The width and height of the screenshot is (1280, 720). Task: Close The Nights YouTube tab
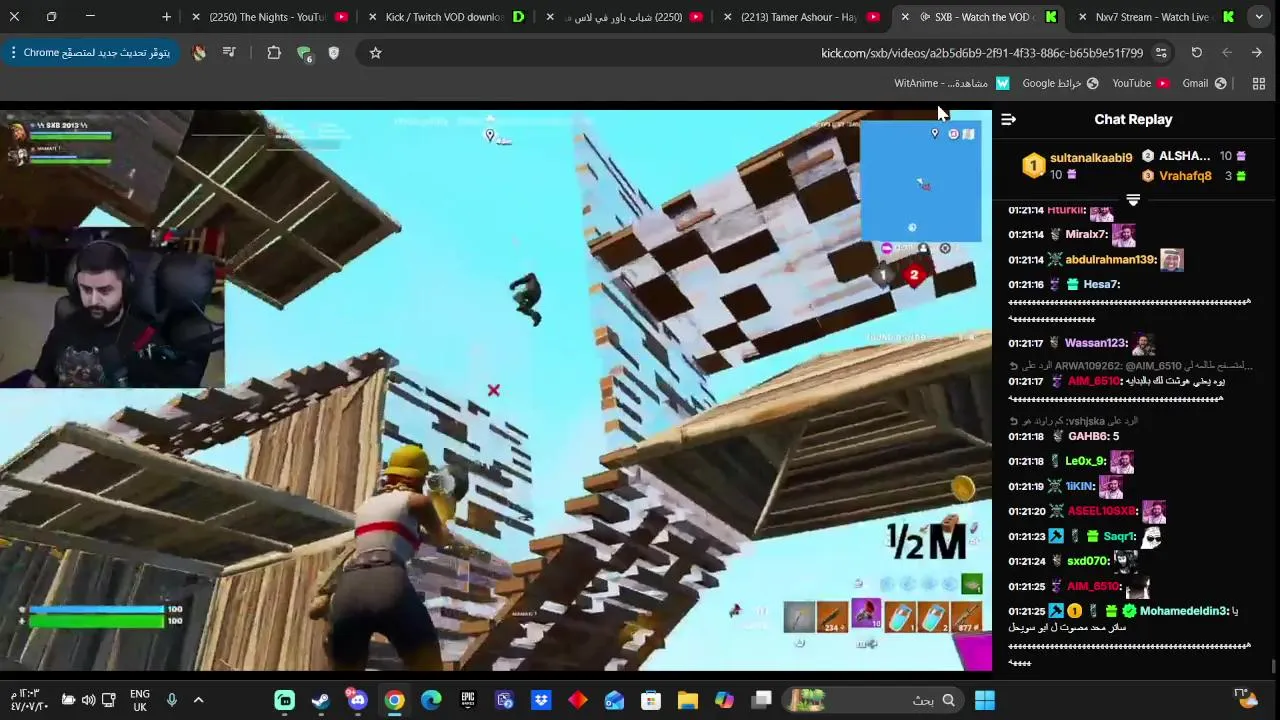(195, 17)
